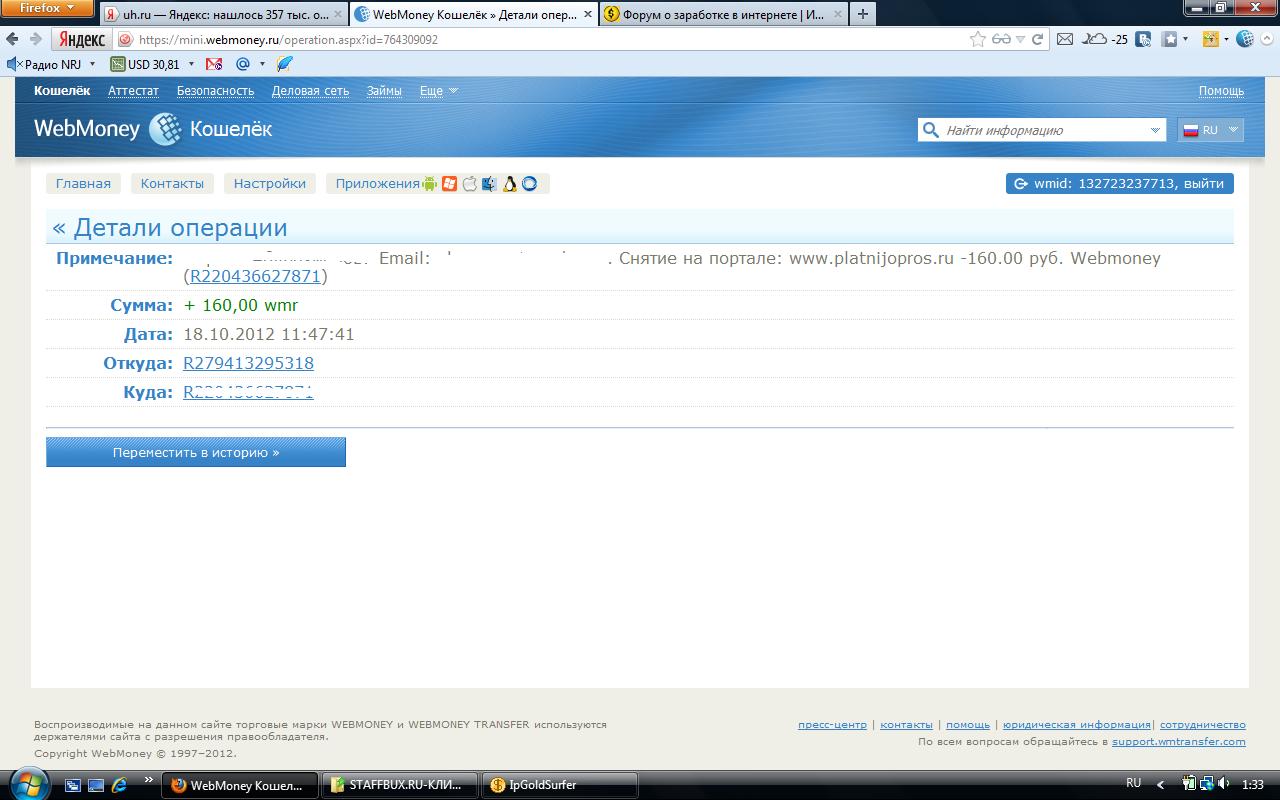Switch to the uh.ru Яндекс tab

click(223, 15)
